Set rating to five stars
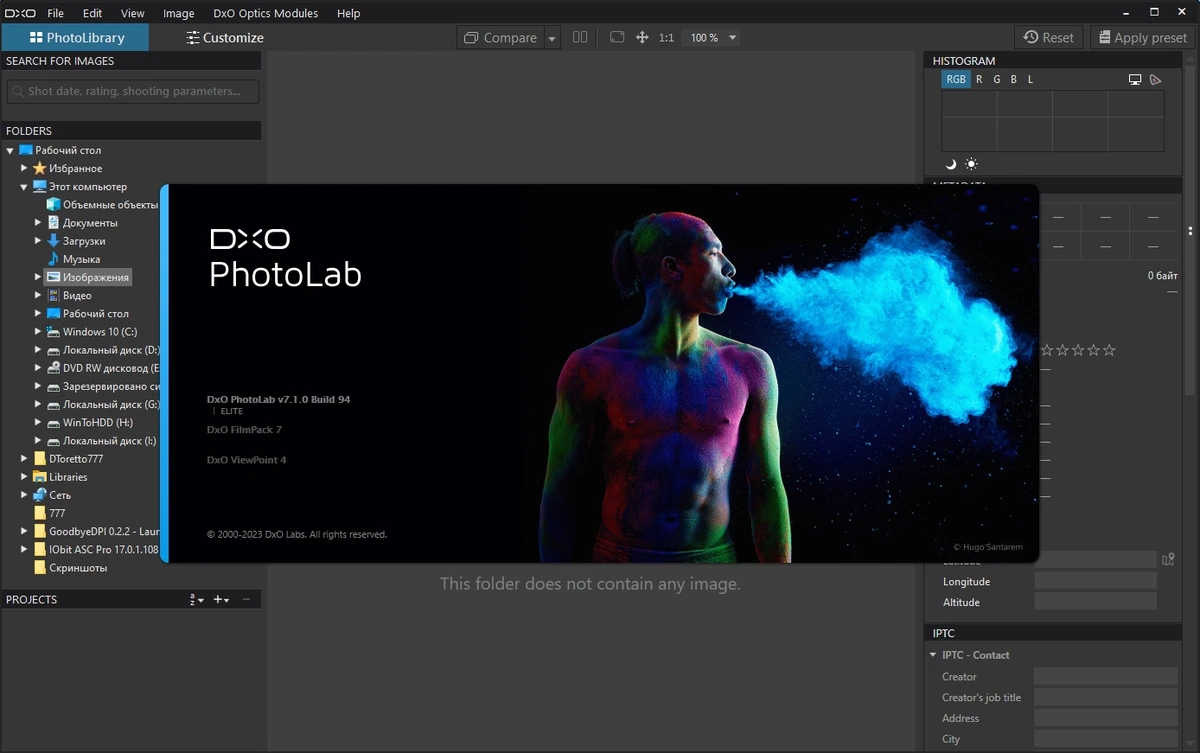 point(1109,350)
